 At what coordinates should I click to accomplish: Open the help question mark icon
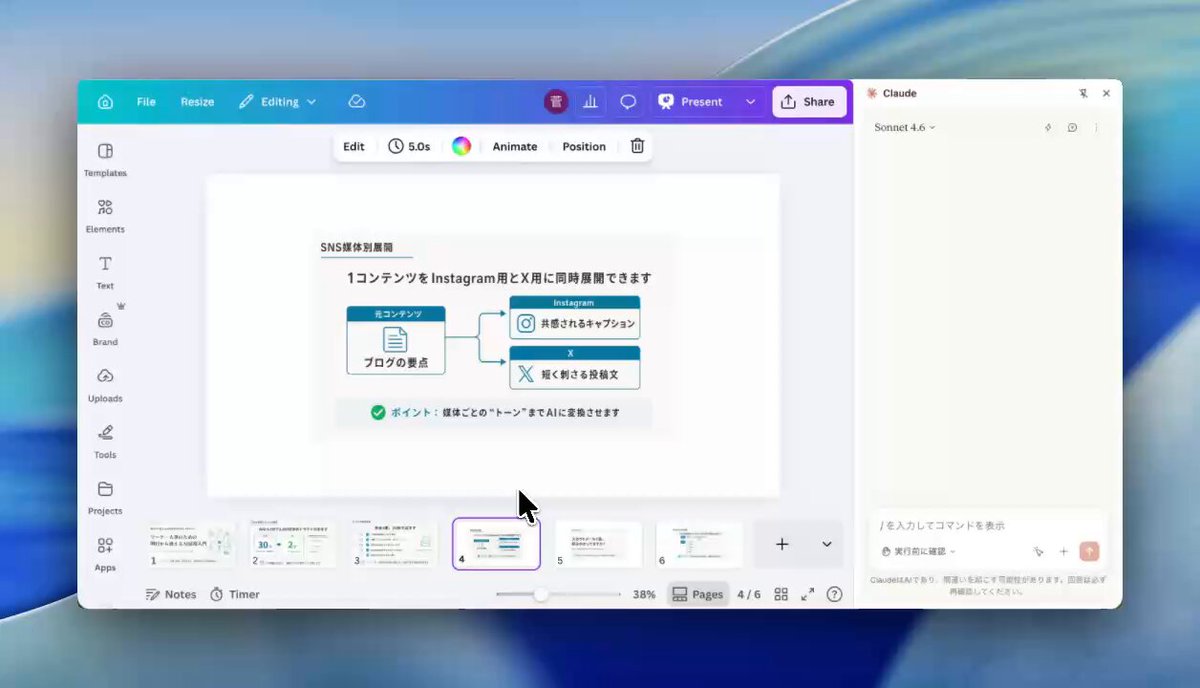pyautogui.click(x=834, y=594)
